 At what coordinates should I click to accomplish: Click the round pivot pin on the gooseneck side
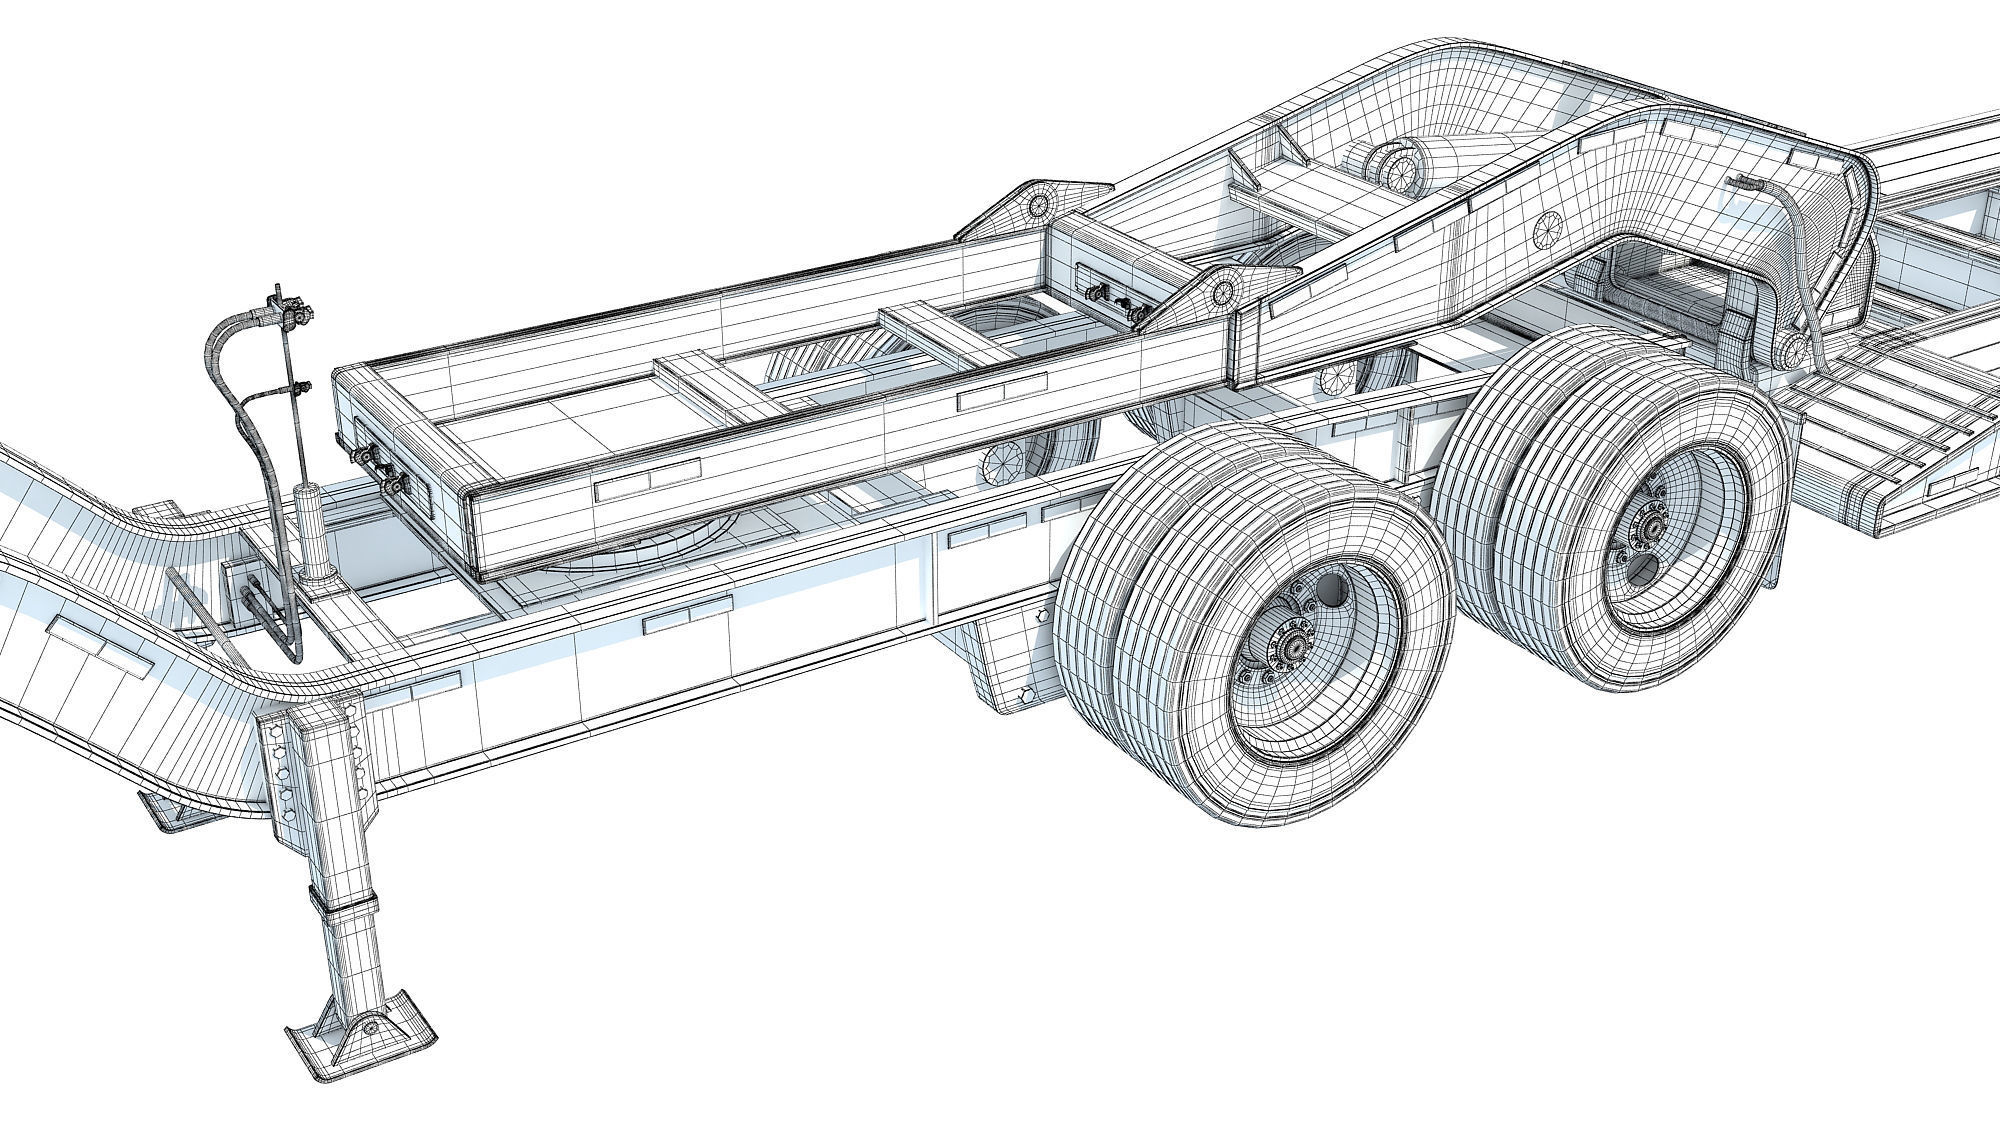click(1548, 229)
